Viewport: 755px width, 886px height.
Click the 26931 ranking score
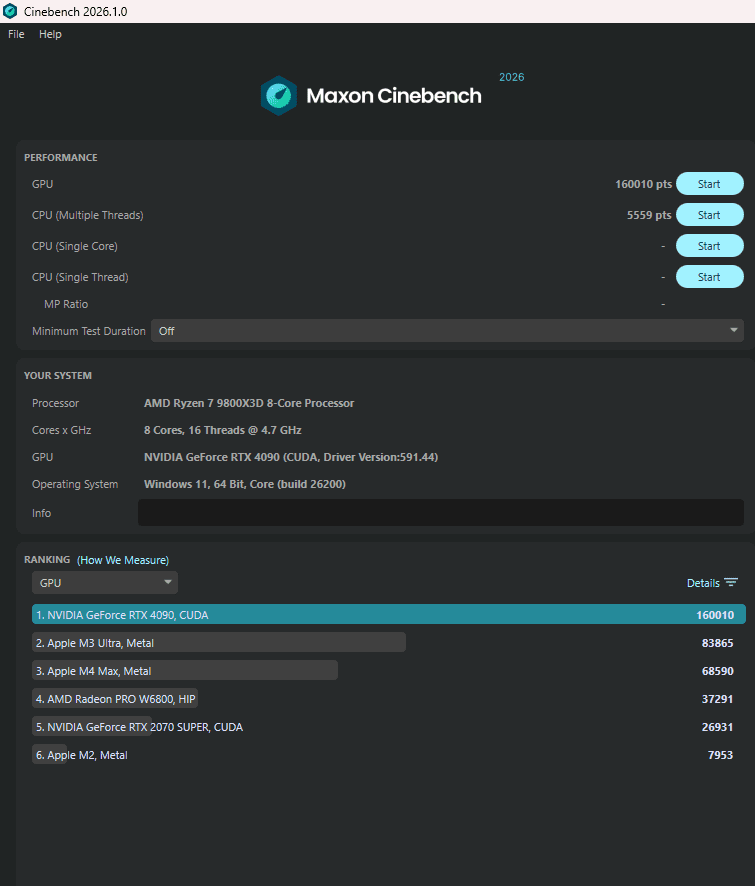pos(717,727)
